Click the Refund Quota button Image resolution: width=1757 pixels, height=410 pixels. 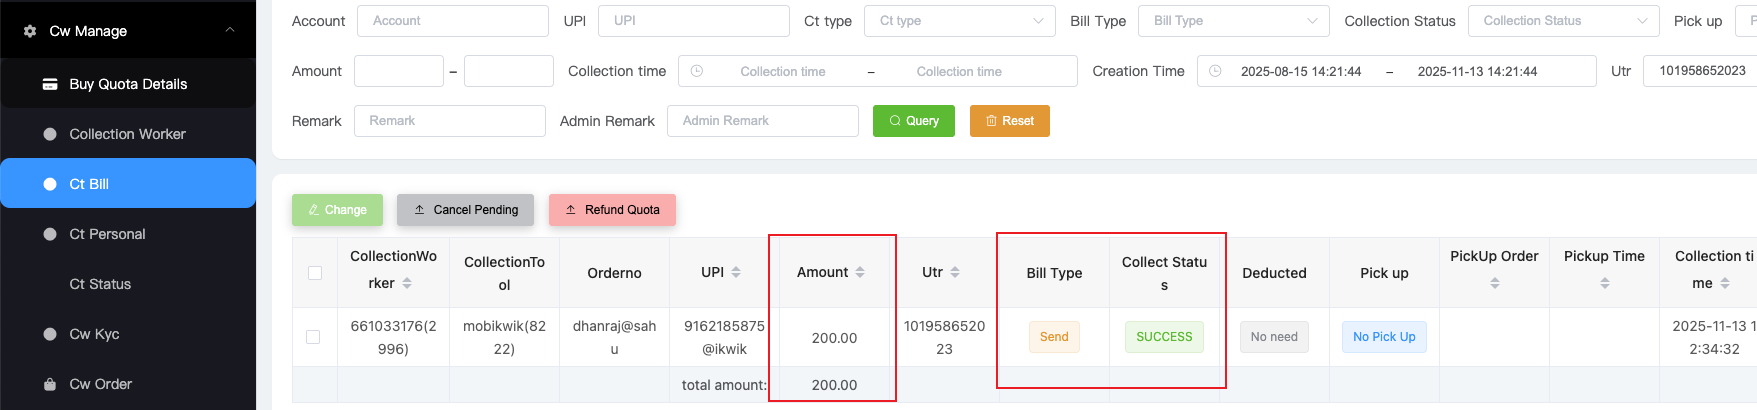612,210
